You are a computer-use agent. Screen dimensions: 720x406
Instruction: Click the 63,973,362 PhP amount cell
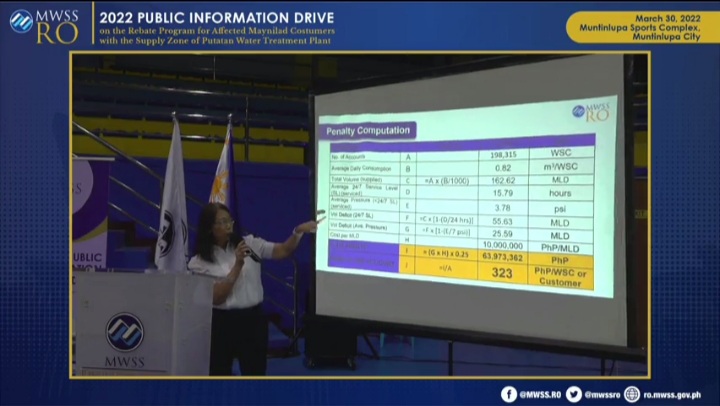(x=504, y=256)
